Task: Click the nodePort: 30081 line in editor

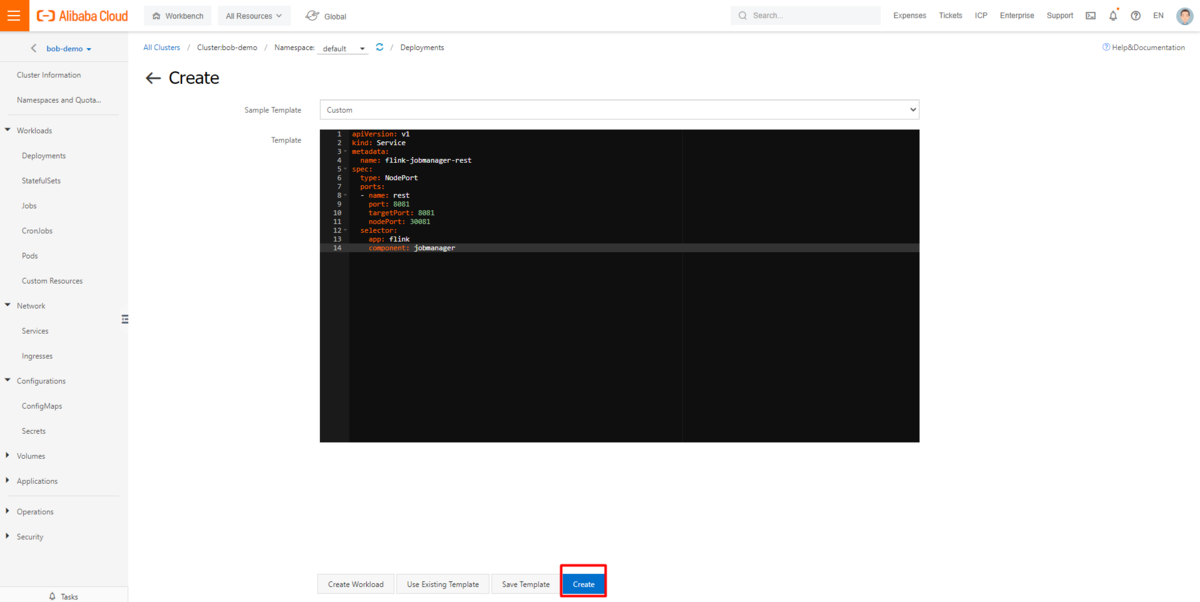Action: click(x=399, y=222)
